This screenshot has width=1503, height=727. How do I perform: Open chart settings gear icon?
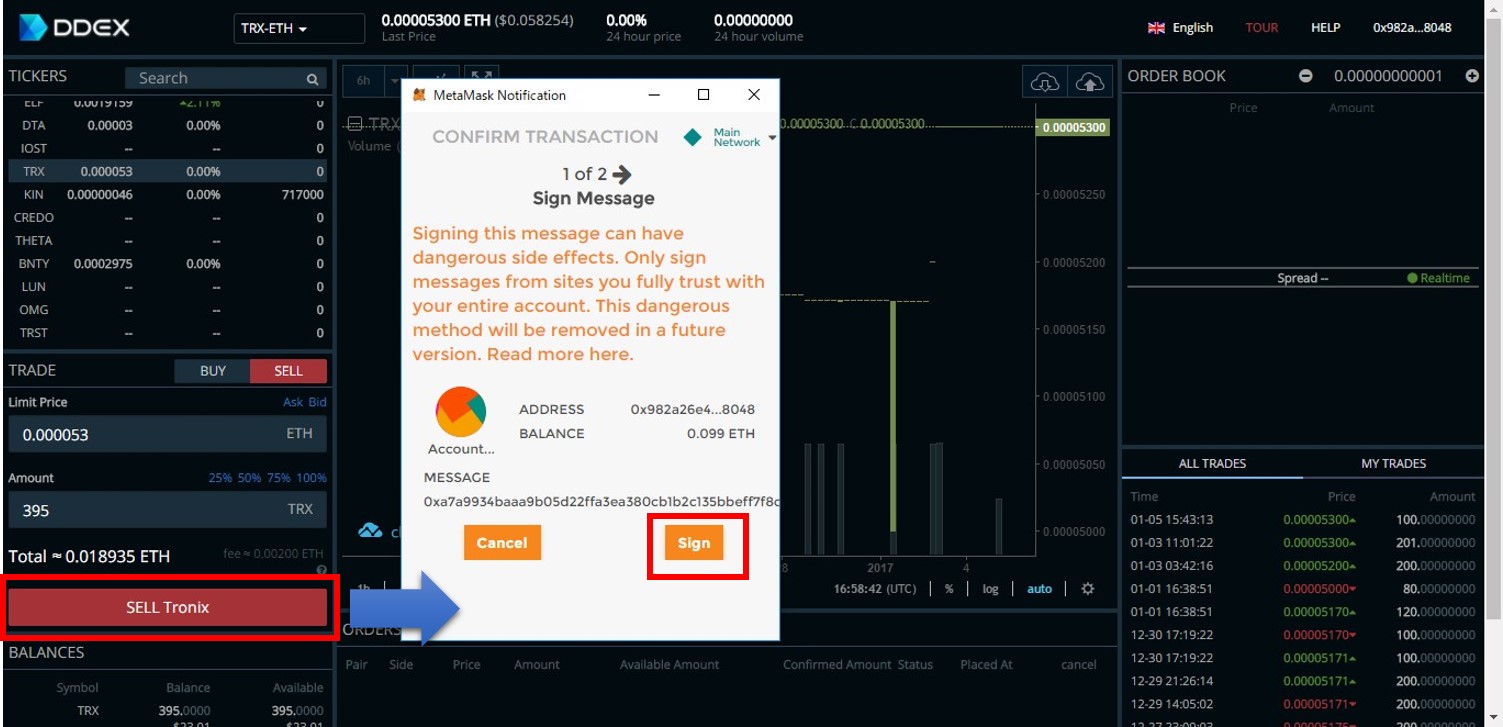click(x=1088, y=589)
